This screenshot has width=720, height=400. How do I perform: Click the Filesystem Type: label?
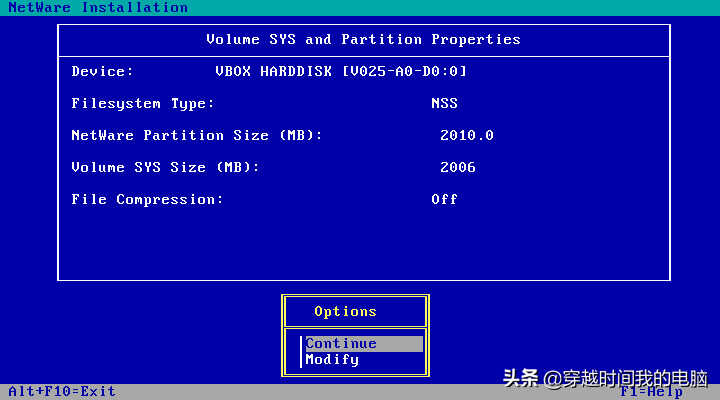coord(143,103)
